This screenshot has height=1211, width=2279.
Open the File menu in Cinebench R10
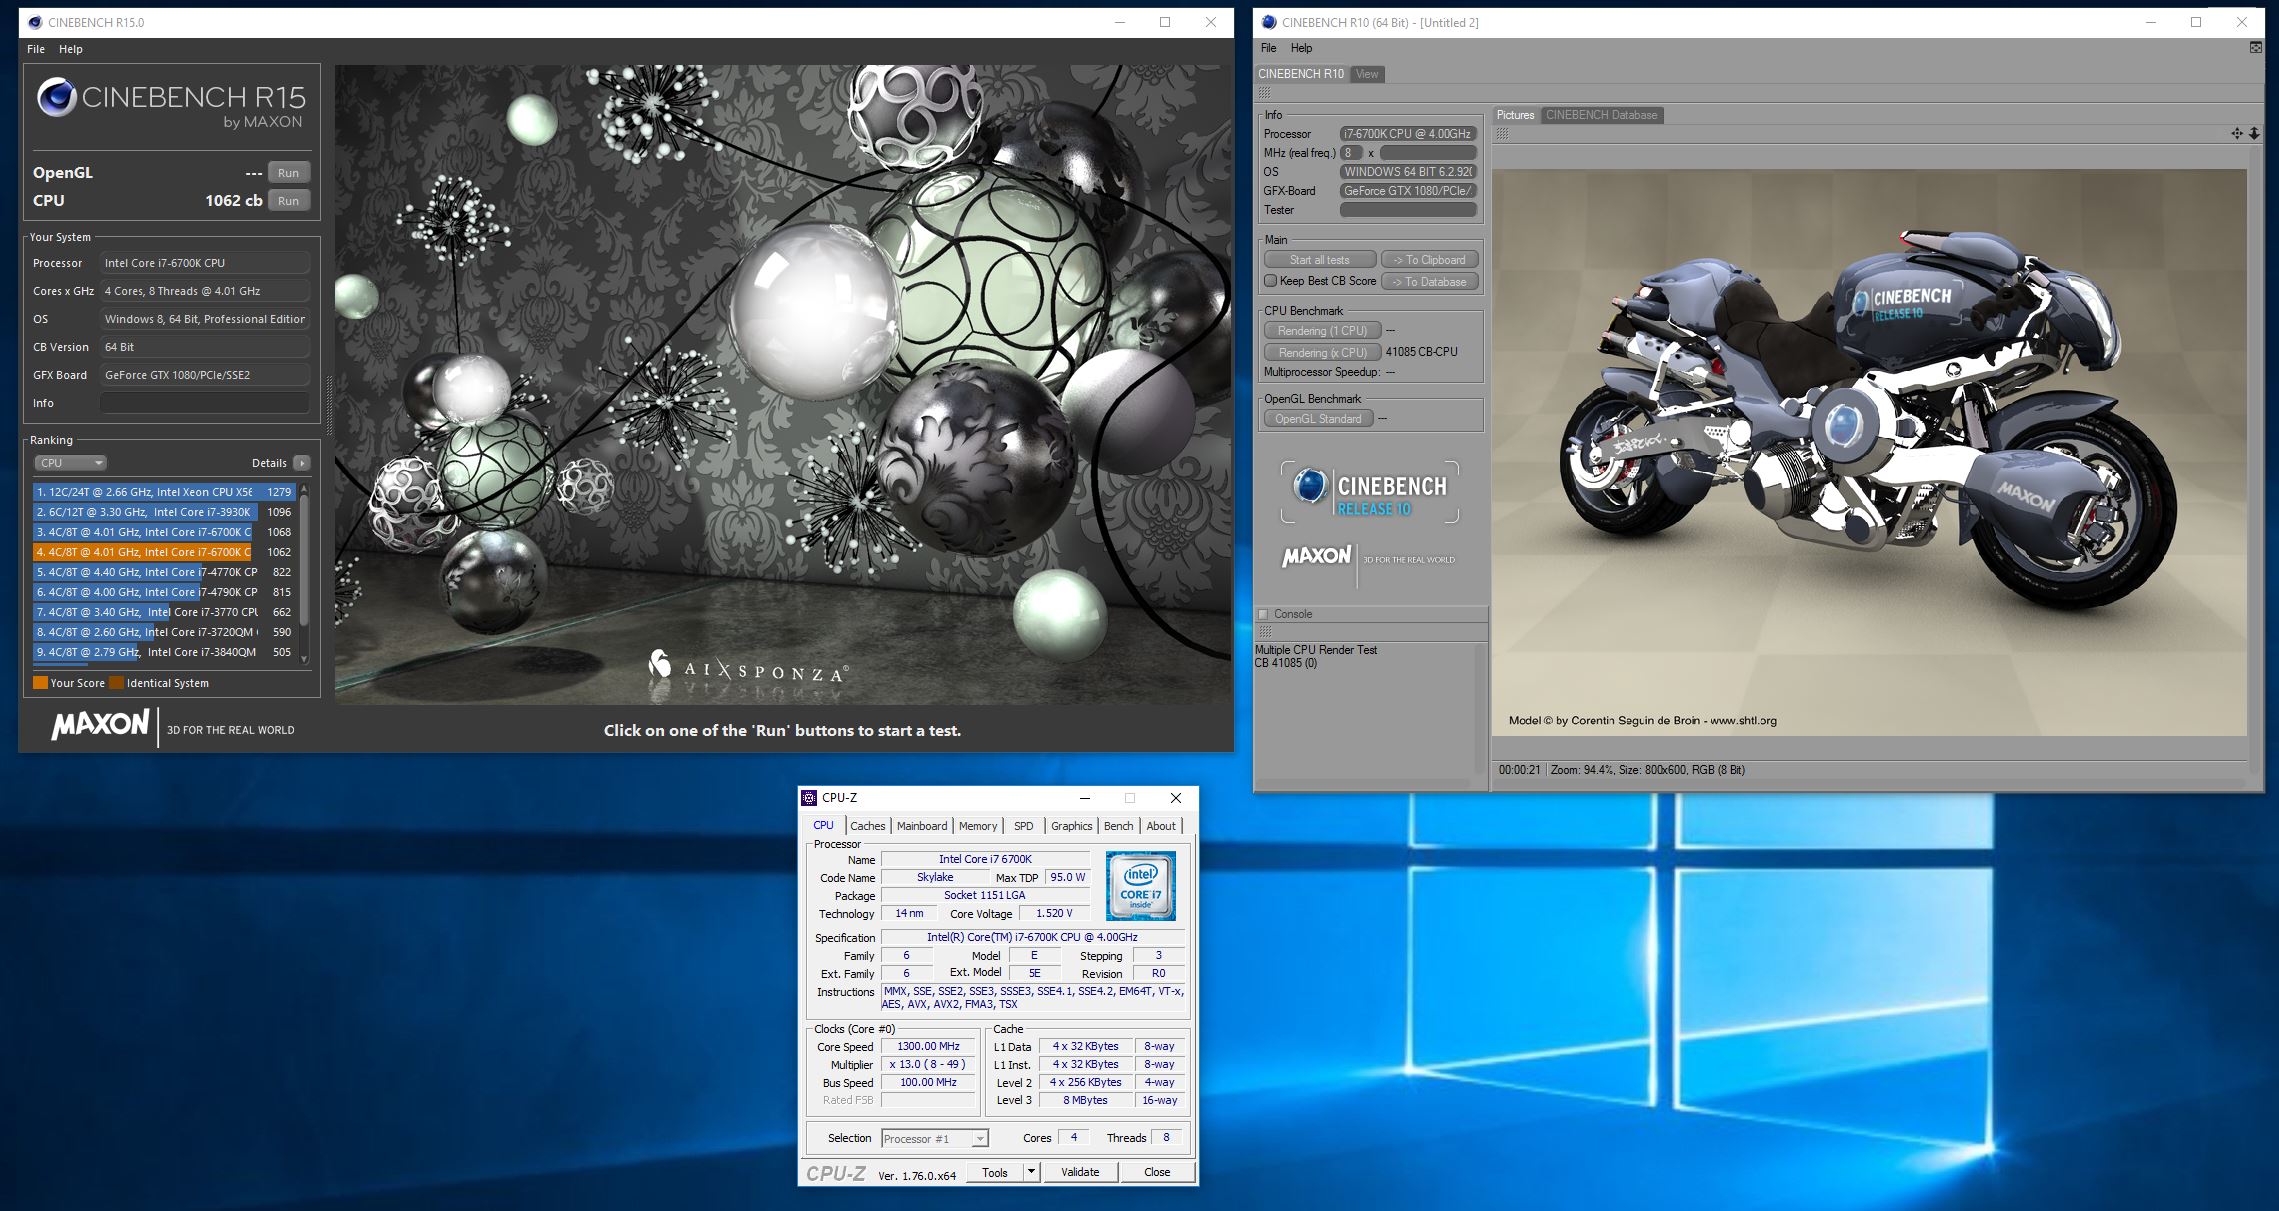pyautogui.click(x=1269, y=48)
